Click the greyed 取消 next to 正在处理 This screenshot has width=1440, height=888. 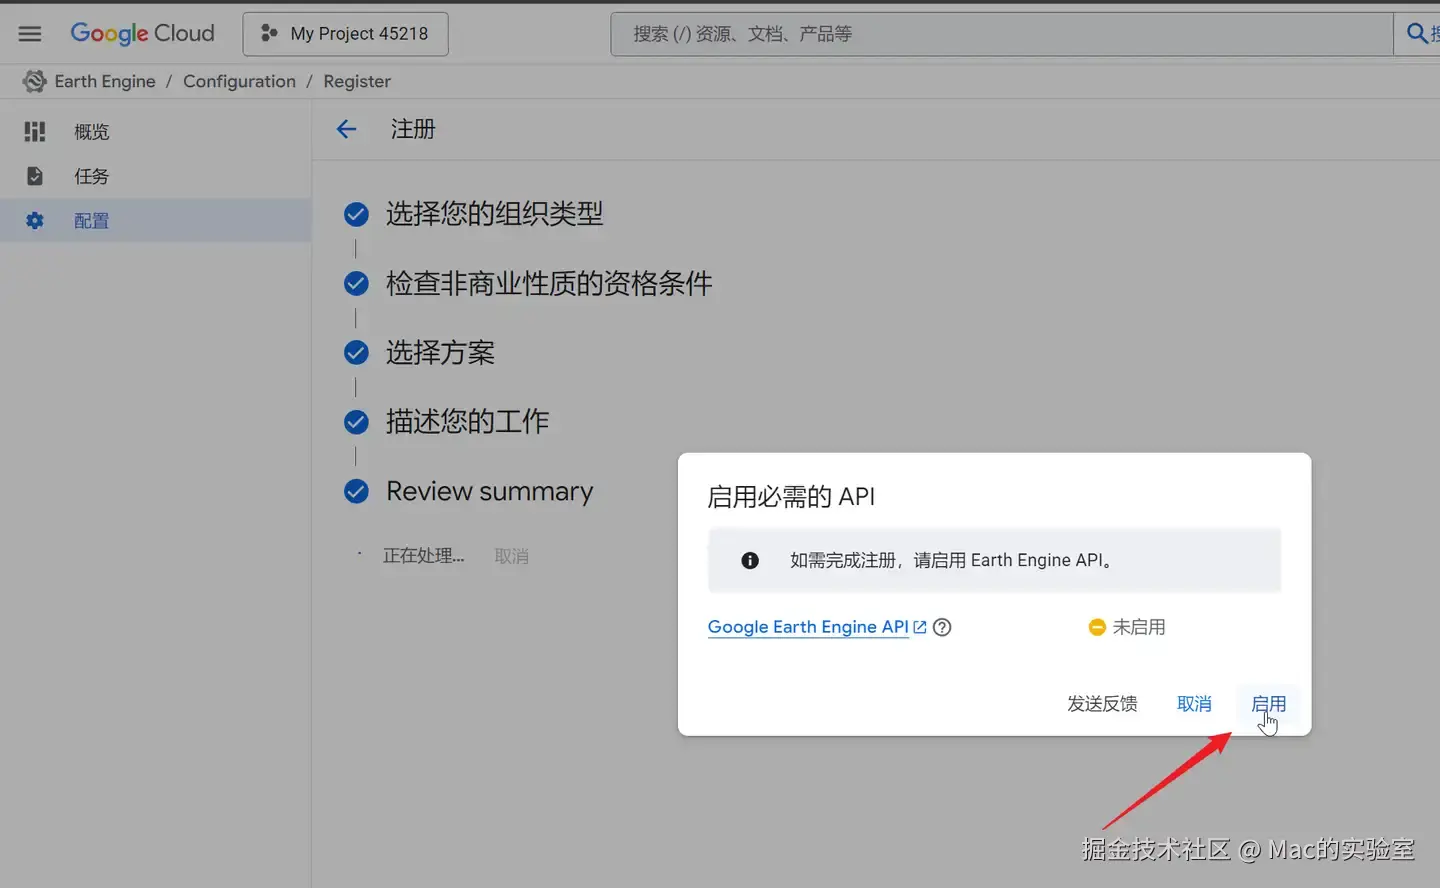coord(511,556)
